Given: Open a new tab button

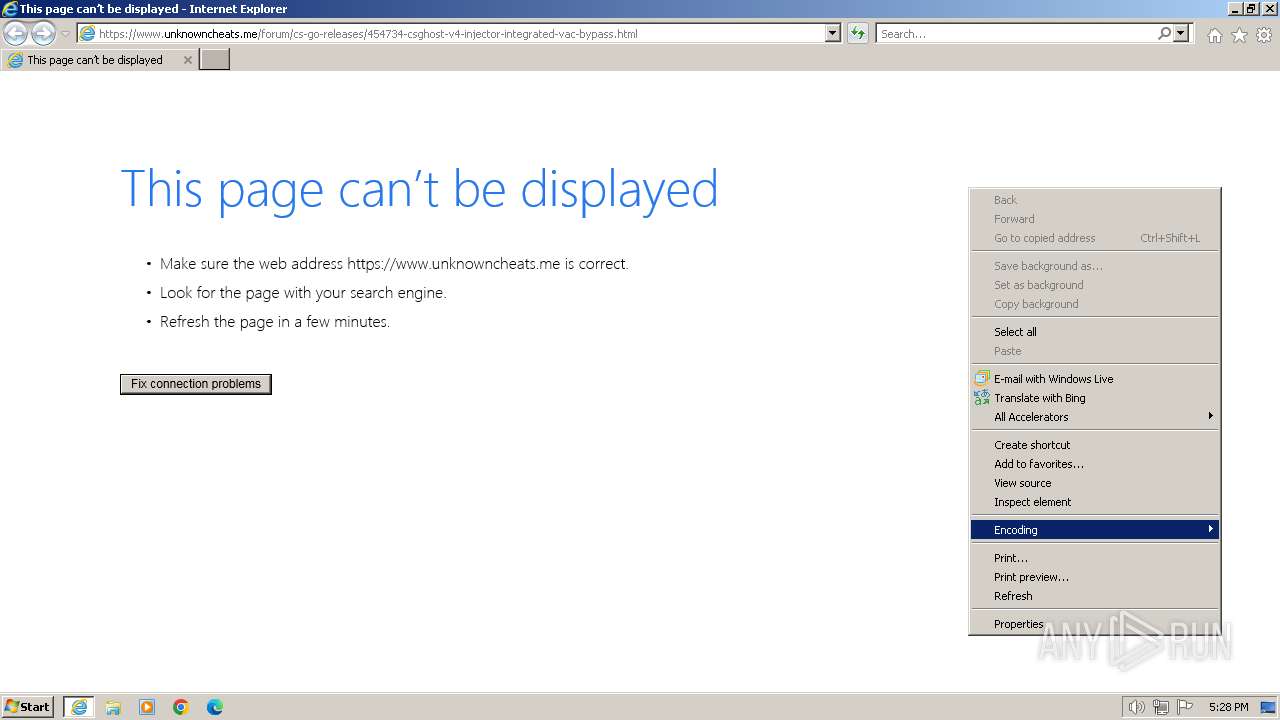Looking at the screenshot, I should pos(215,59).
